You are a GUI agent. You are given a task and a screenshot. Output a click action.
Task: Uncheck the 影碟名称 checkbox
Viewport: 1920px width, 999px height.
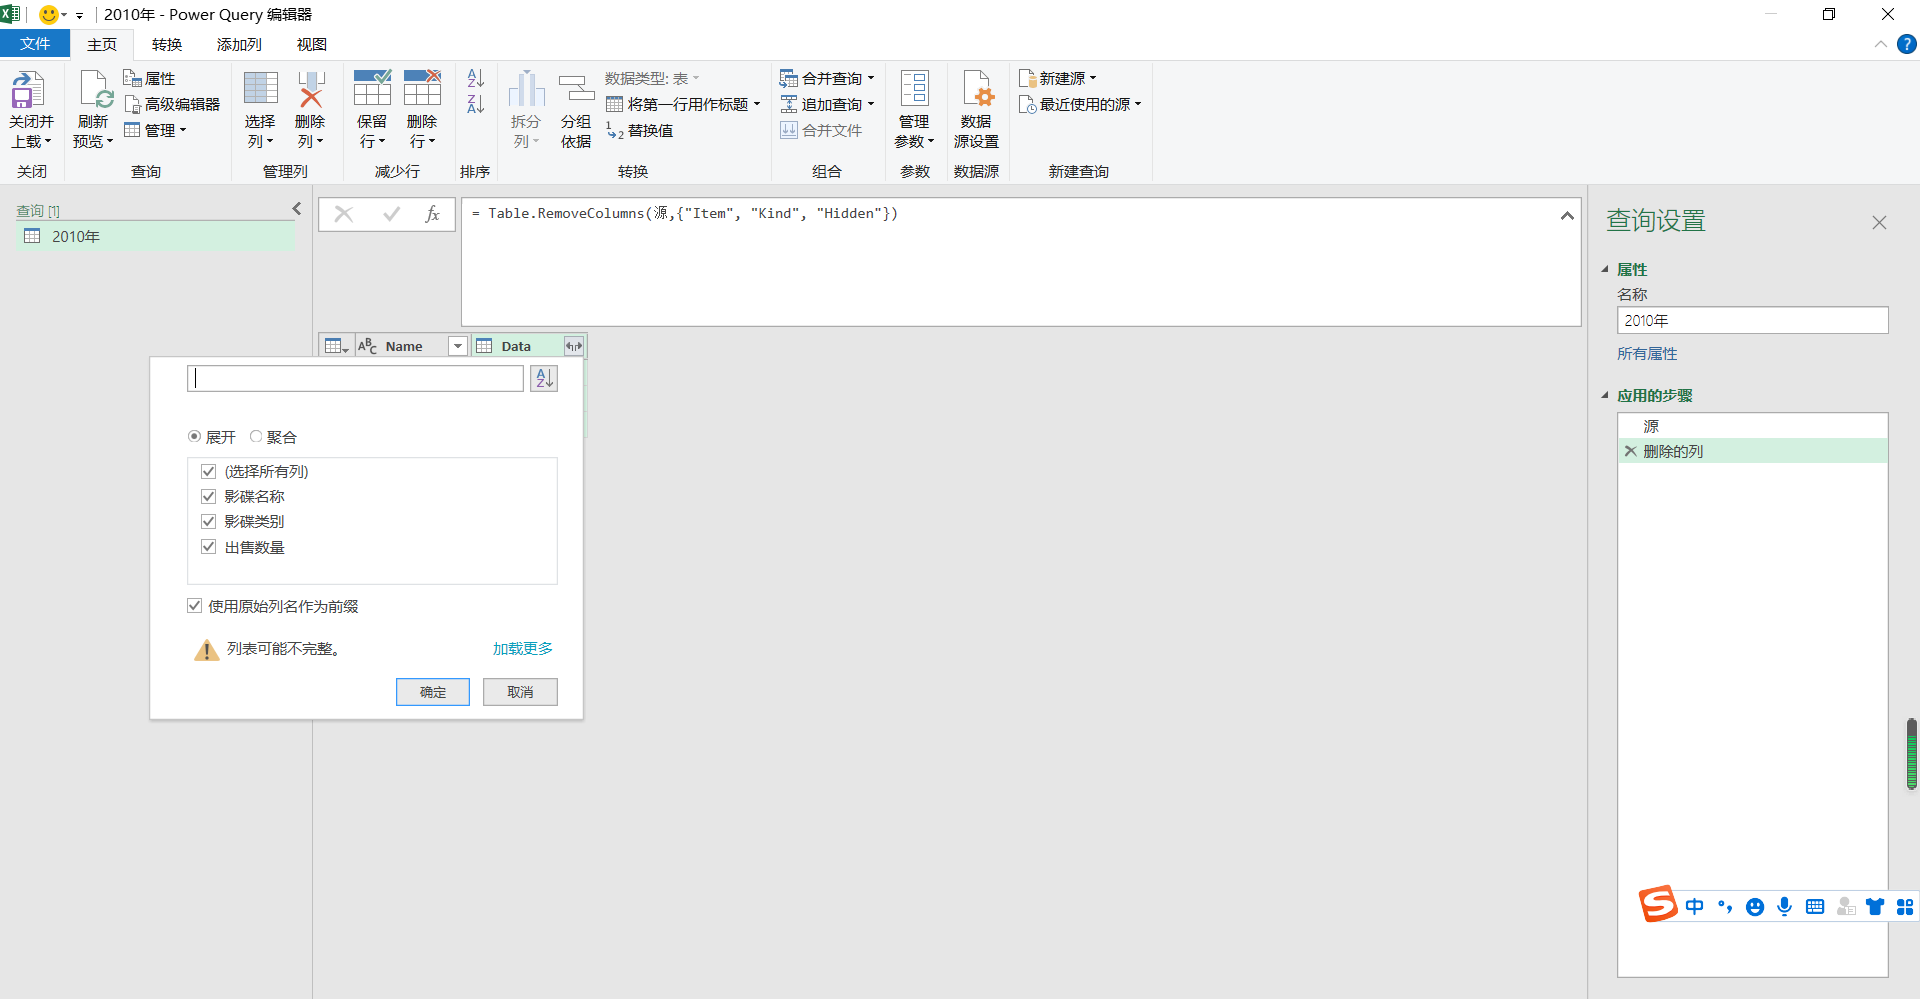[x=208, y=496]
